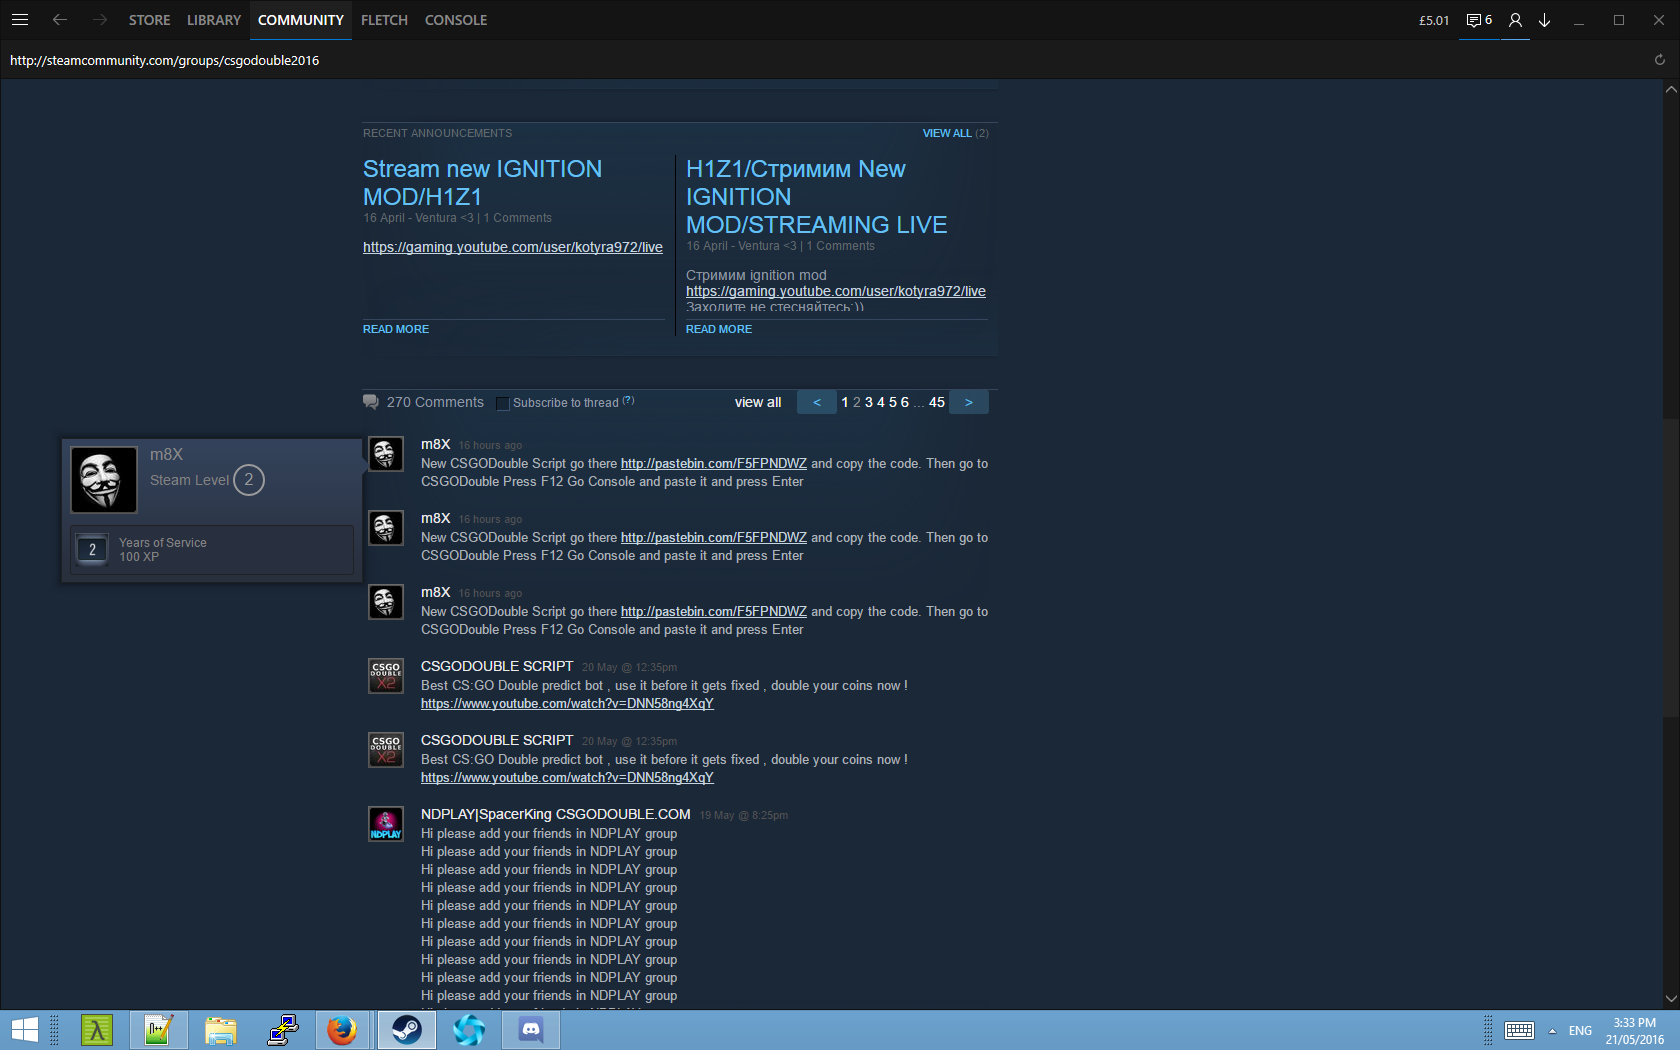Open Read More under Stream new IGNITION
This screenshot has width=1680, height=1050.
pos(396,329)
